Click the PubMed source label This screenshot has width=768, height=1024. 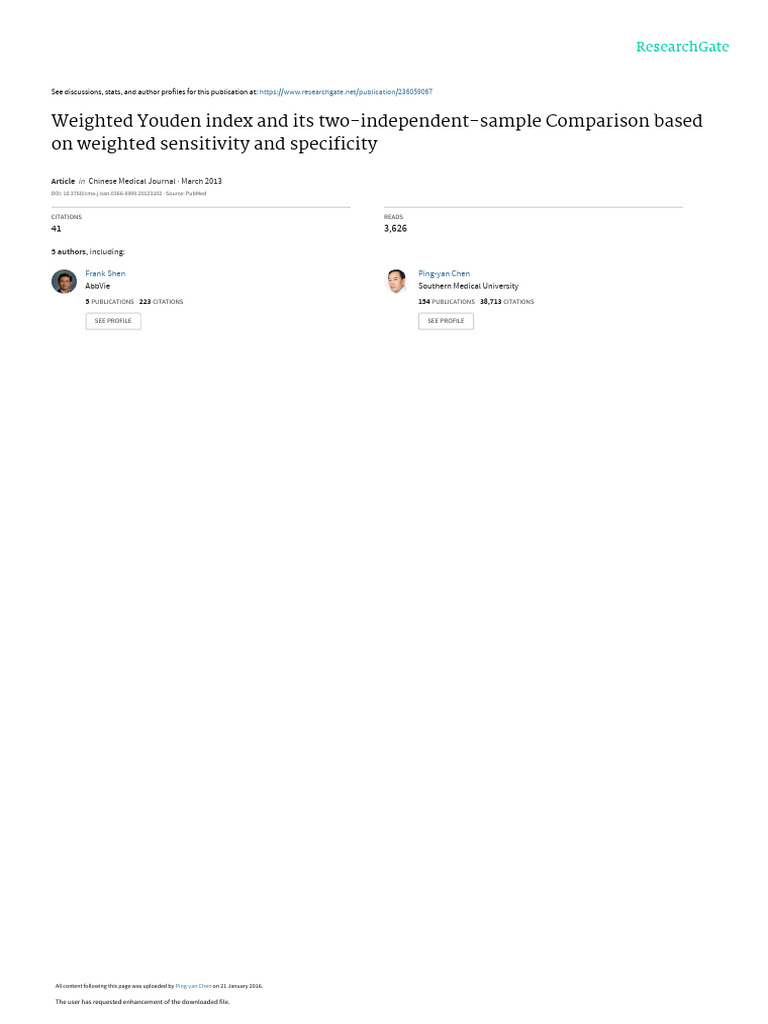(196, 193)
